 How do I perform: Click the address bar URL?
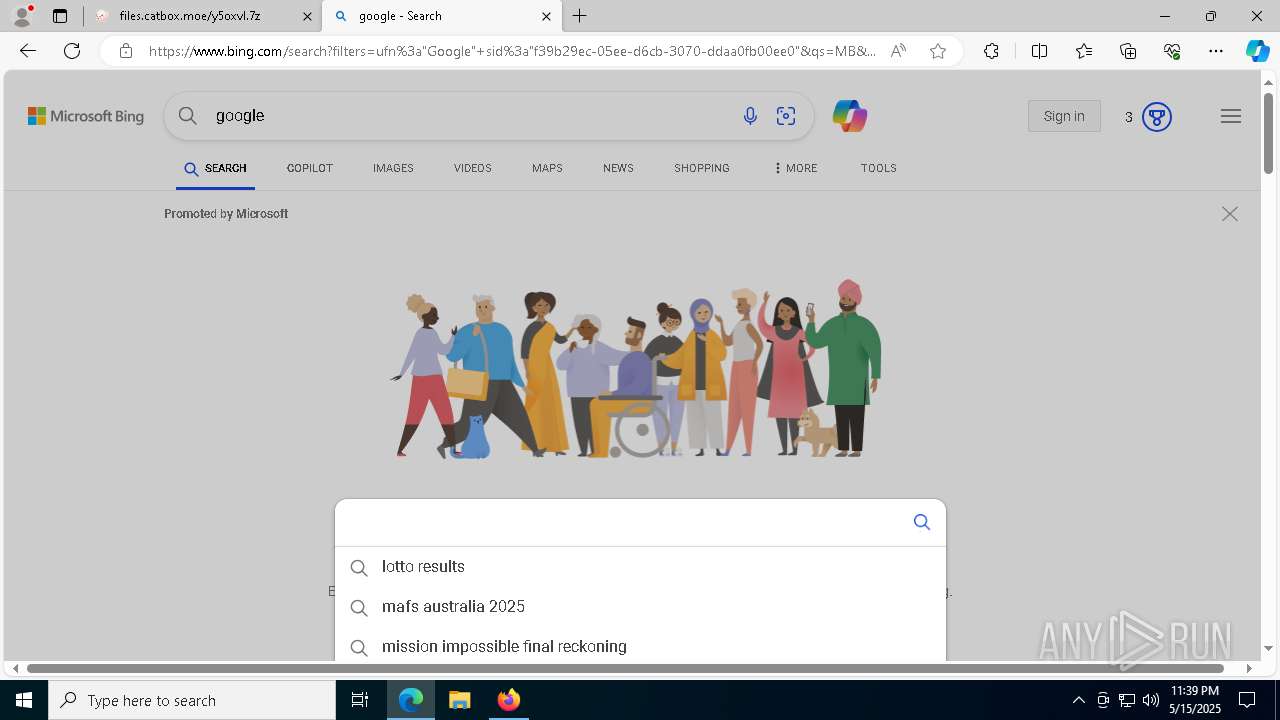(512, 51)
